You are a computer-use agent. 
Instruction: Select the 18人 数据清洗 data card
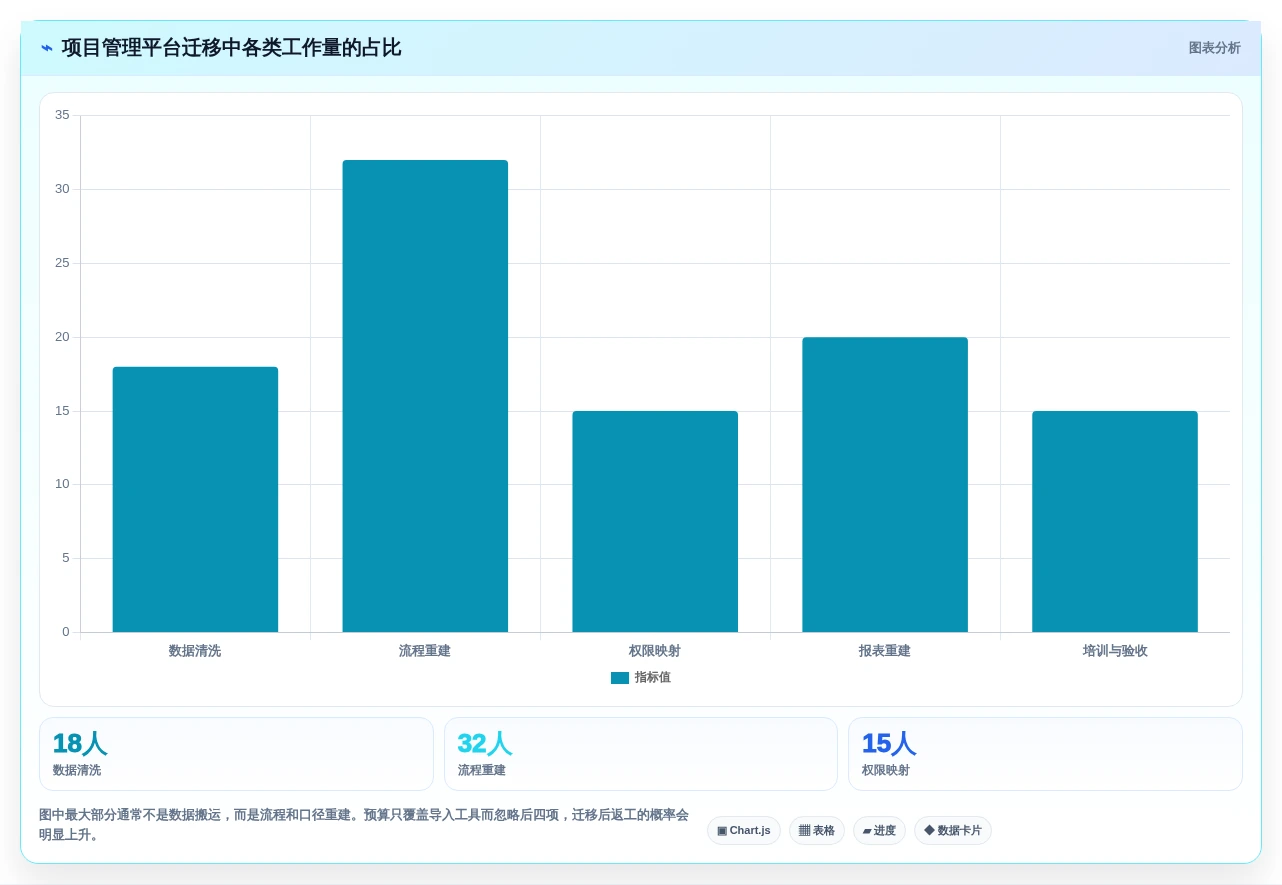point(236,754)
